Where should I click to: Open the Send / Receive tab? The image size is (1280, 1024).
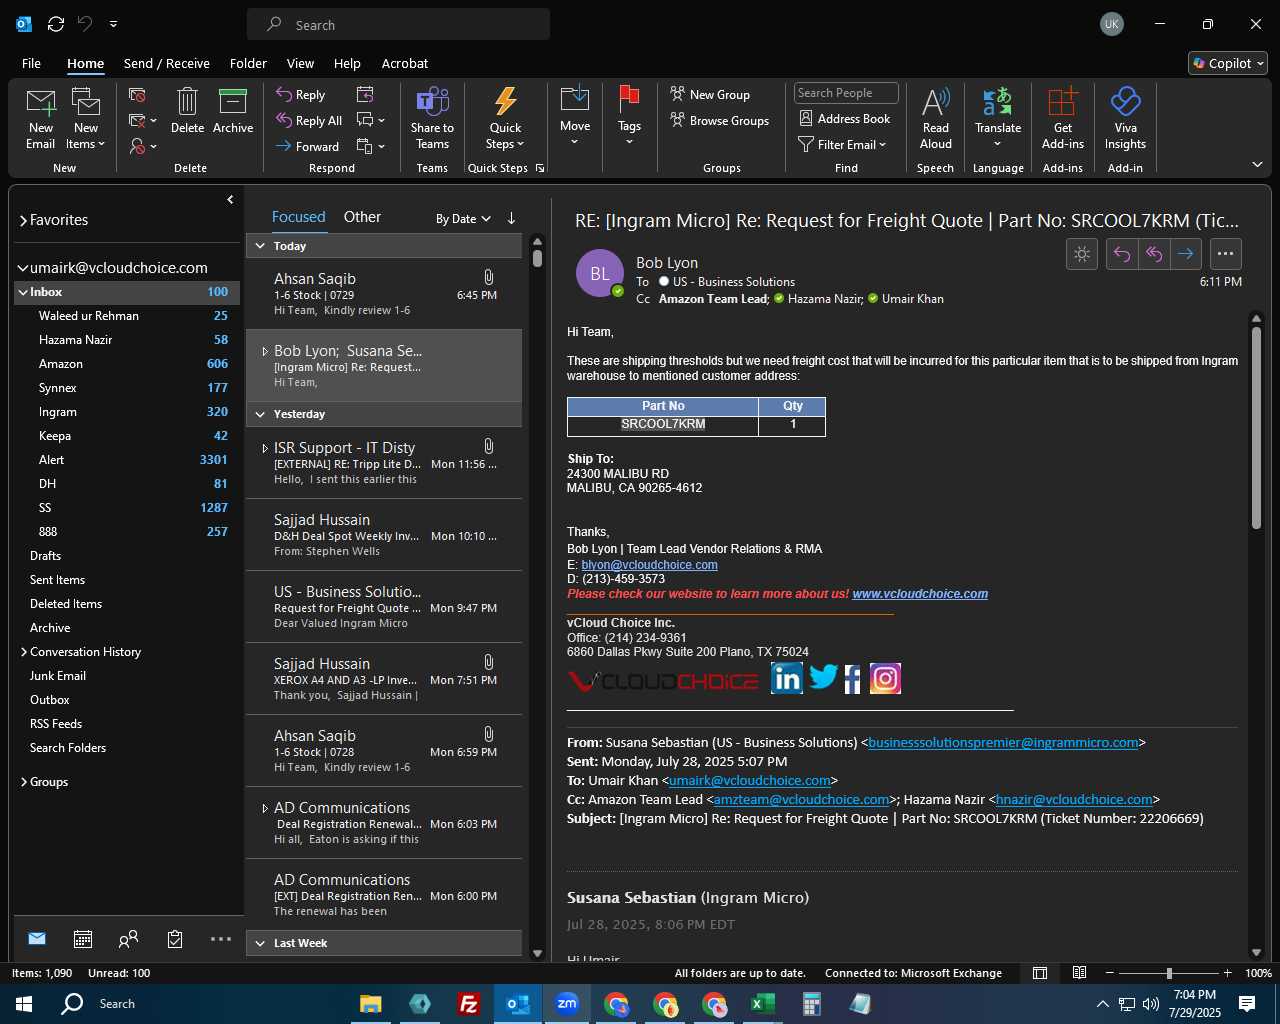pos(167,63)
